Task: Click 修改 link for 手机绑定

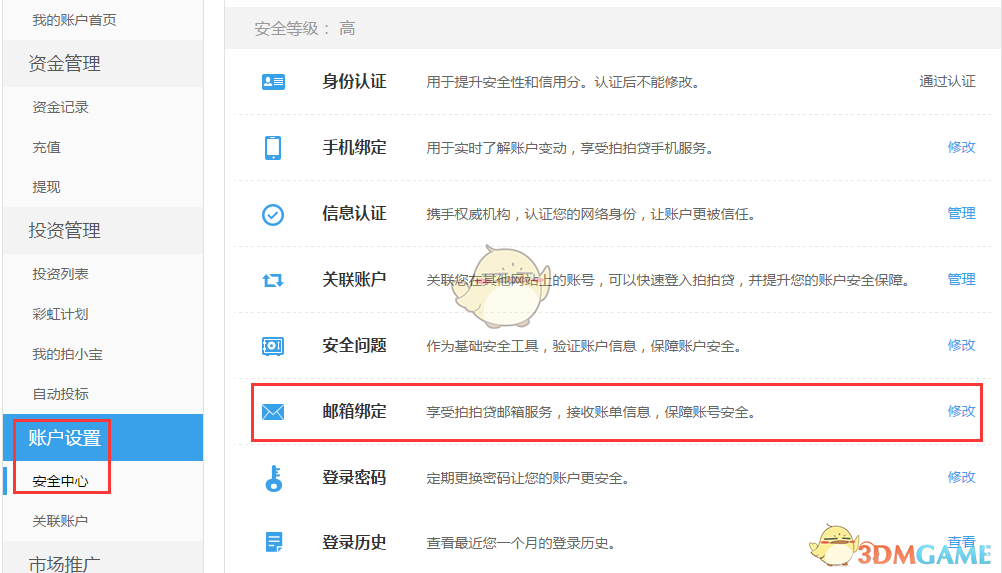Action: 961,147
